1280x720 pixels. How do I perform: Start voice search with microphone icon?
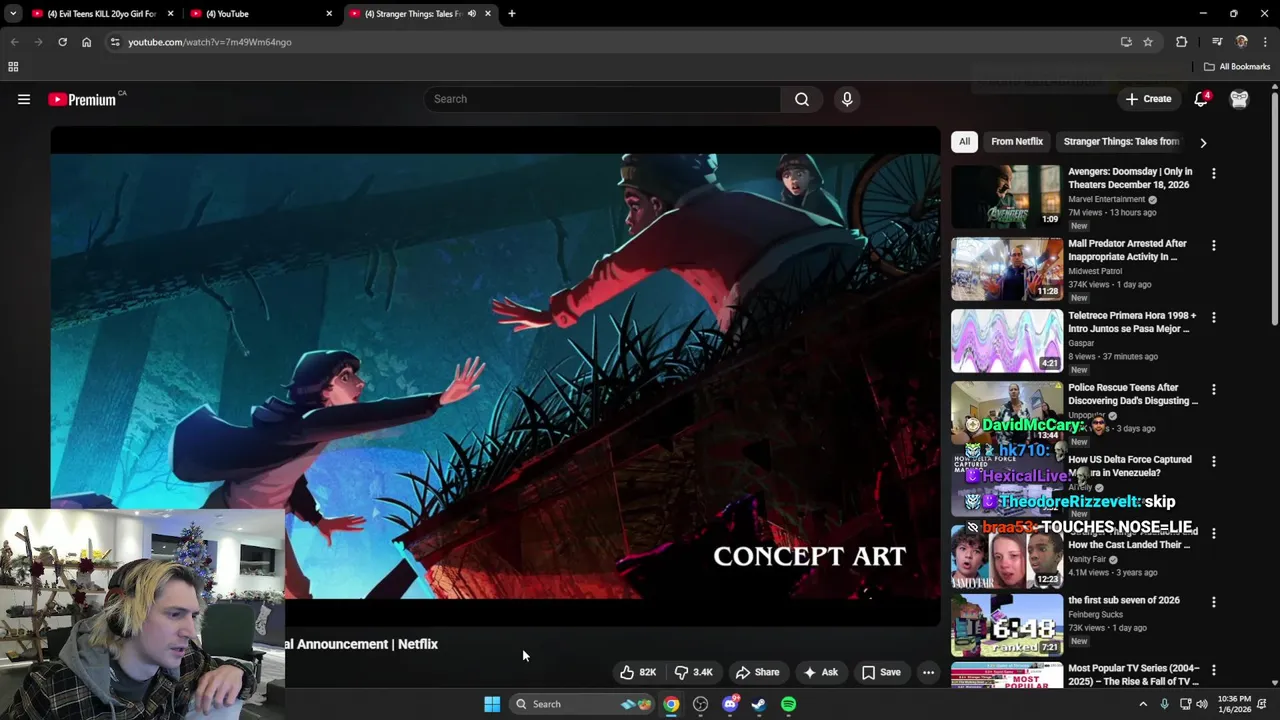(847, 99)
